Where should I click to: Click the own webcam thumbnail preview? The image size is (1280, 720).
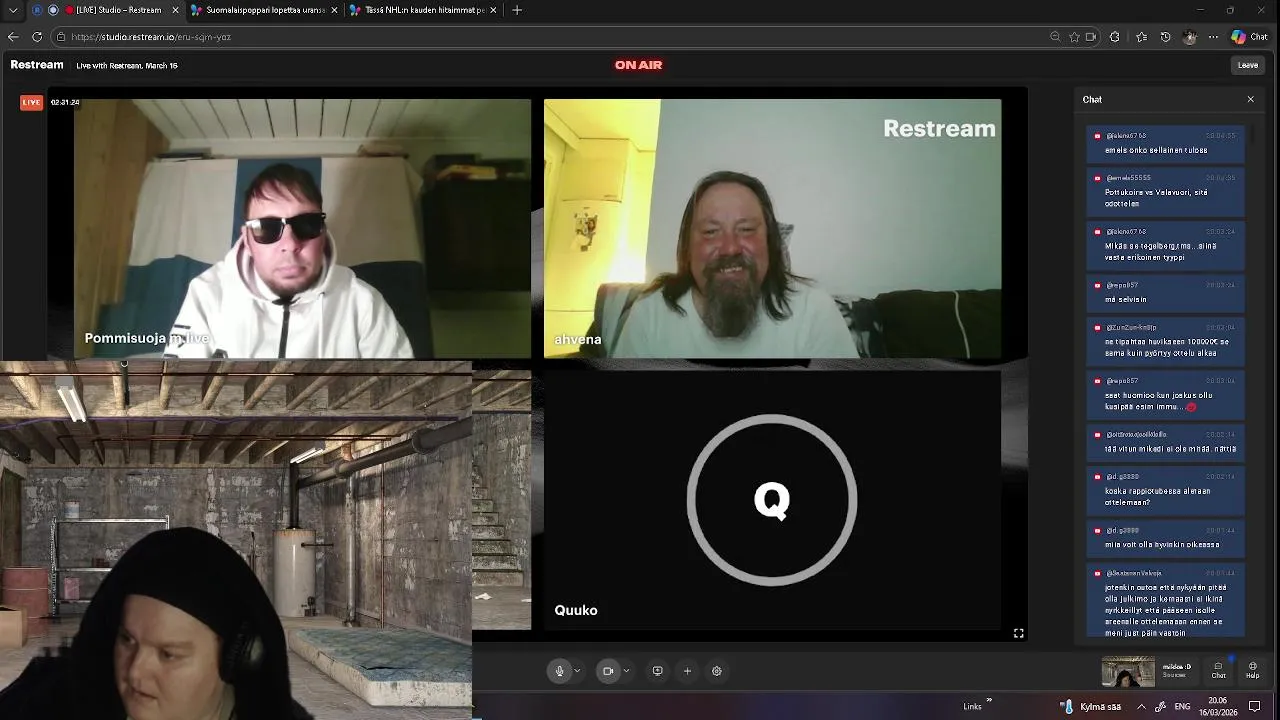click(x=1128, y=671)
